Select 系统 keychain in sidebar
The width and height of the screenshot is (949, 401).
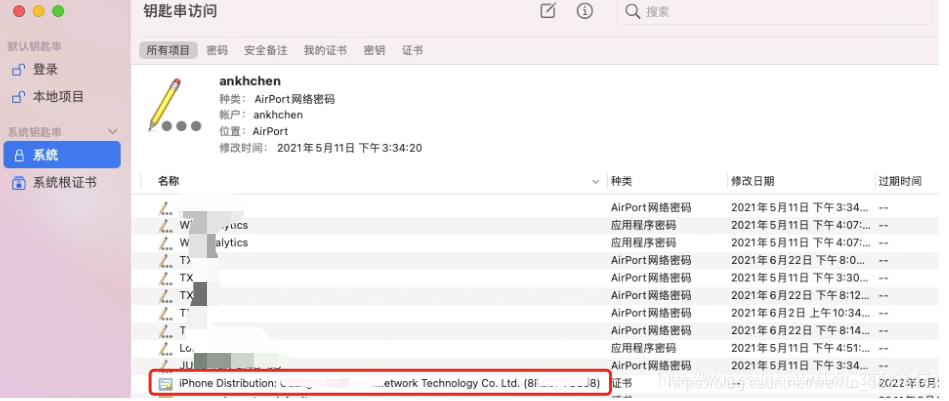click(x=62, y=155)
